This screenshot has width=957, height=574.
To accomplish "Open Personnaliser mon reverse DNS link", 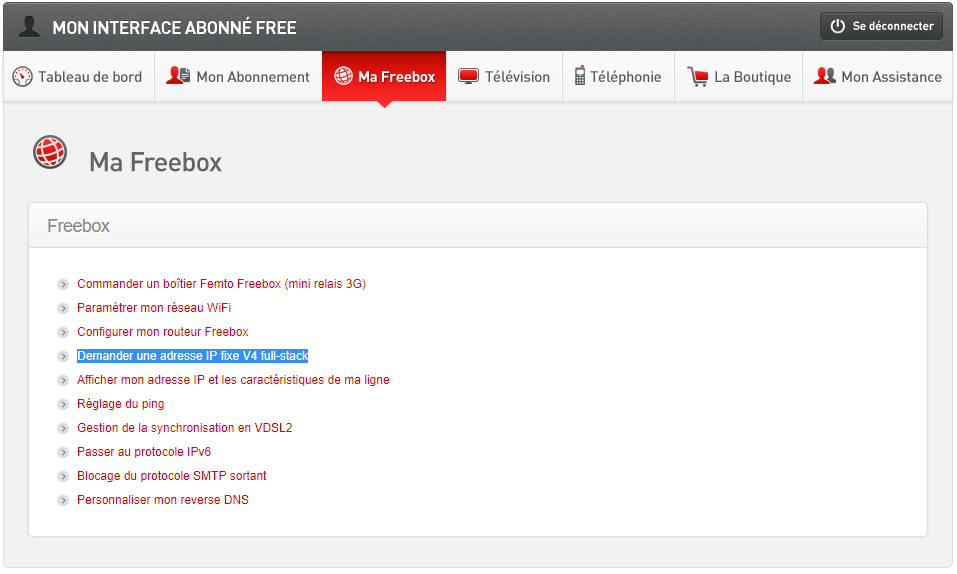I will tap(163, 500).
